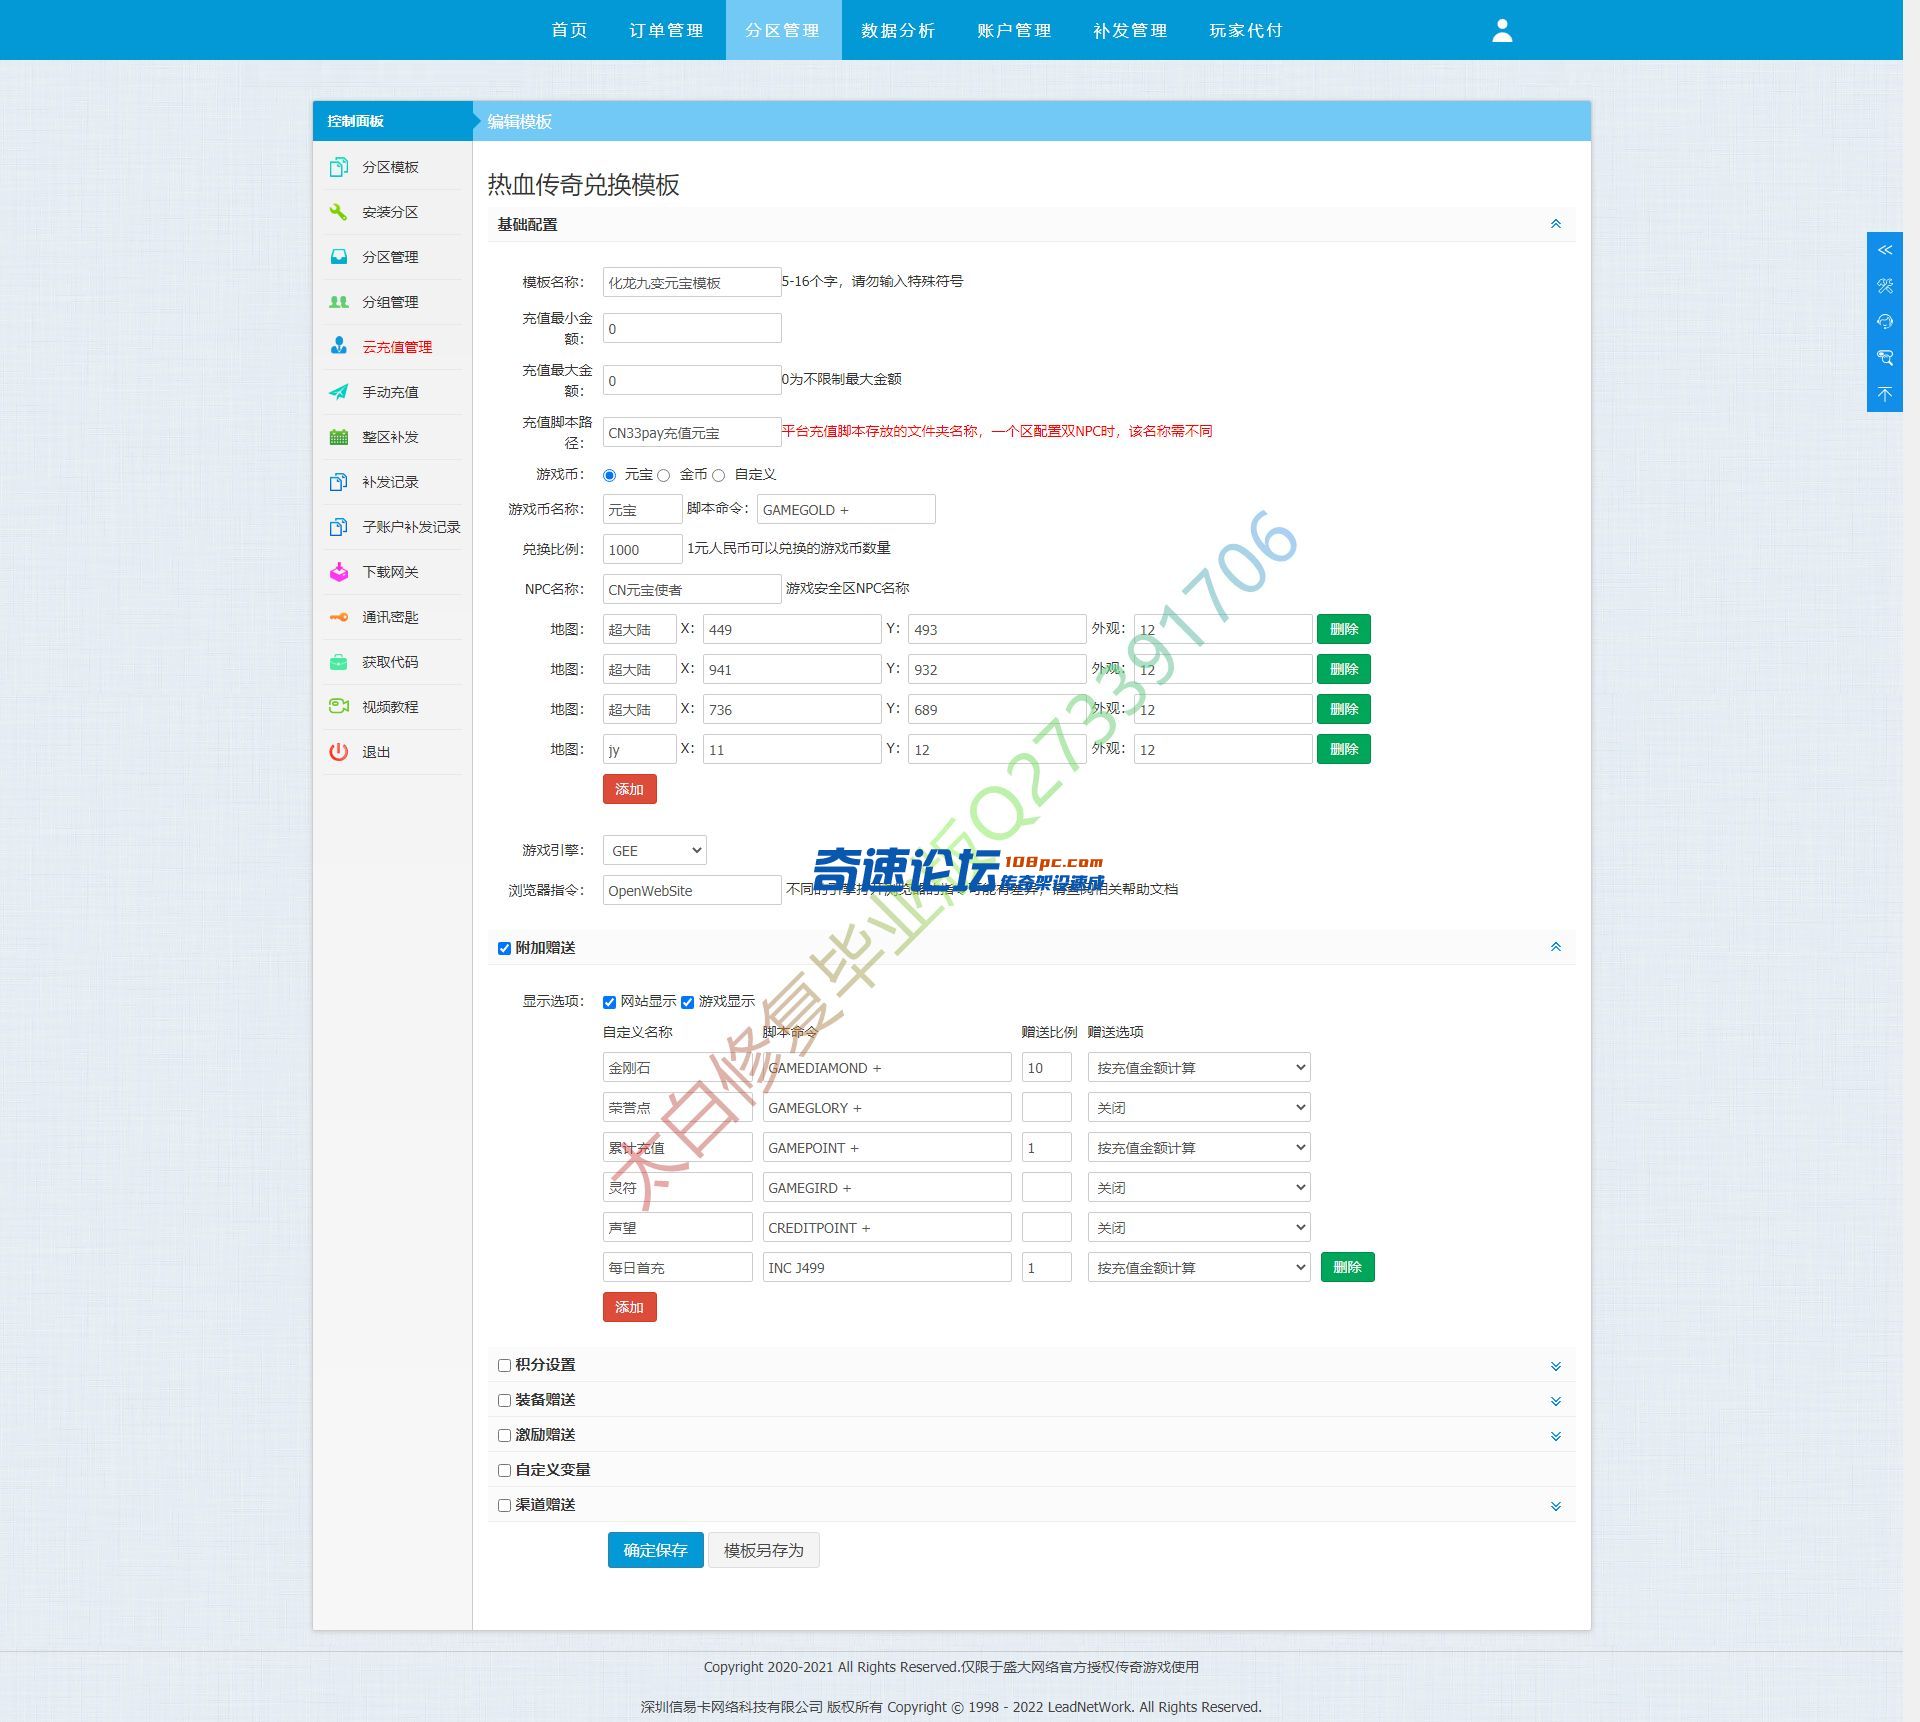The height and width of the screenshot is (1722, 1920).
Task: Click the back-to-top arrow icon on right bar
Action: coord(1885,394)
